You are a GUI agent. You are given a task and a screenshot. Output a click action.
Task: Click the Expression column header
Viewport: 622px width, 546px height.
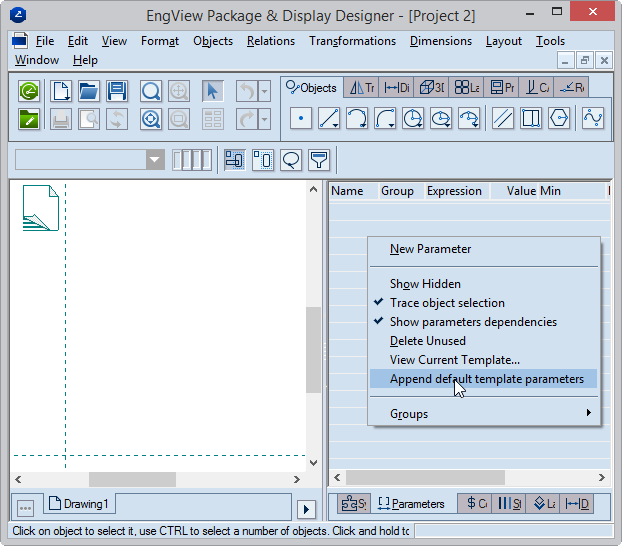[454, 191]
